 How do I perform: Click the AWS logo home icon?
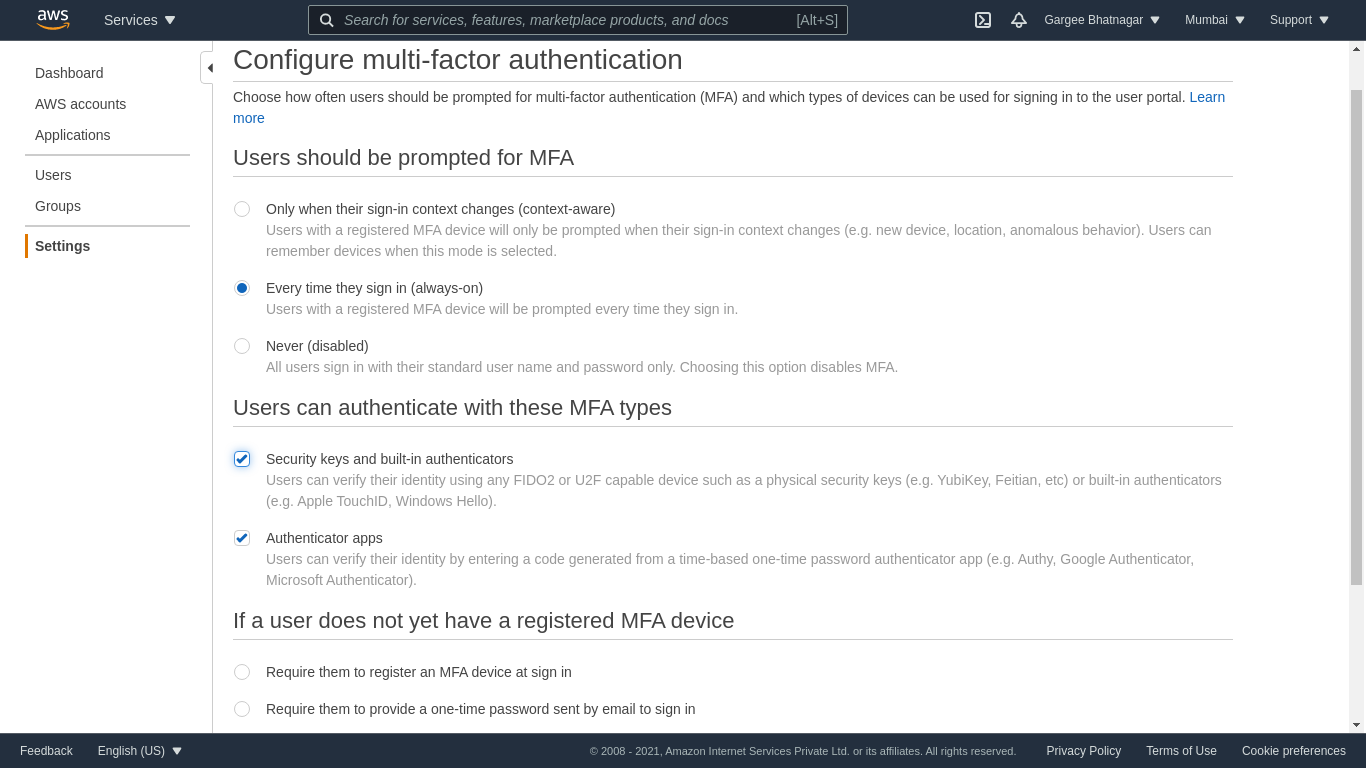(53, 19)
